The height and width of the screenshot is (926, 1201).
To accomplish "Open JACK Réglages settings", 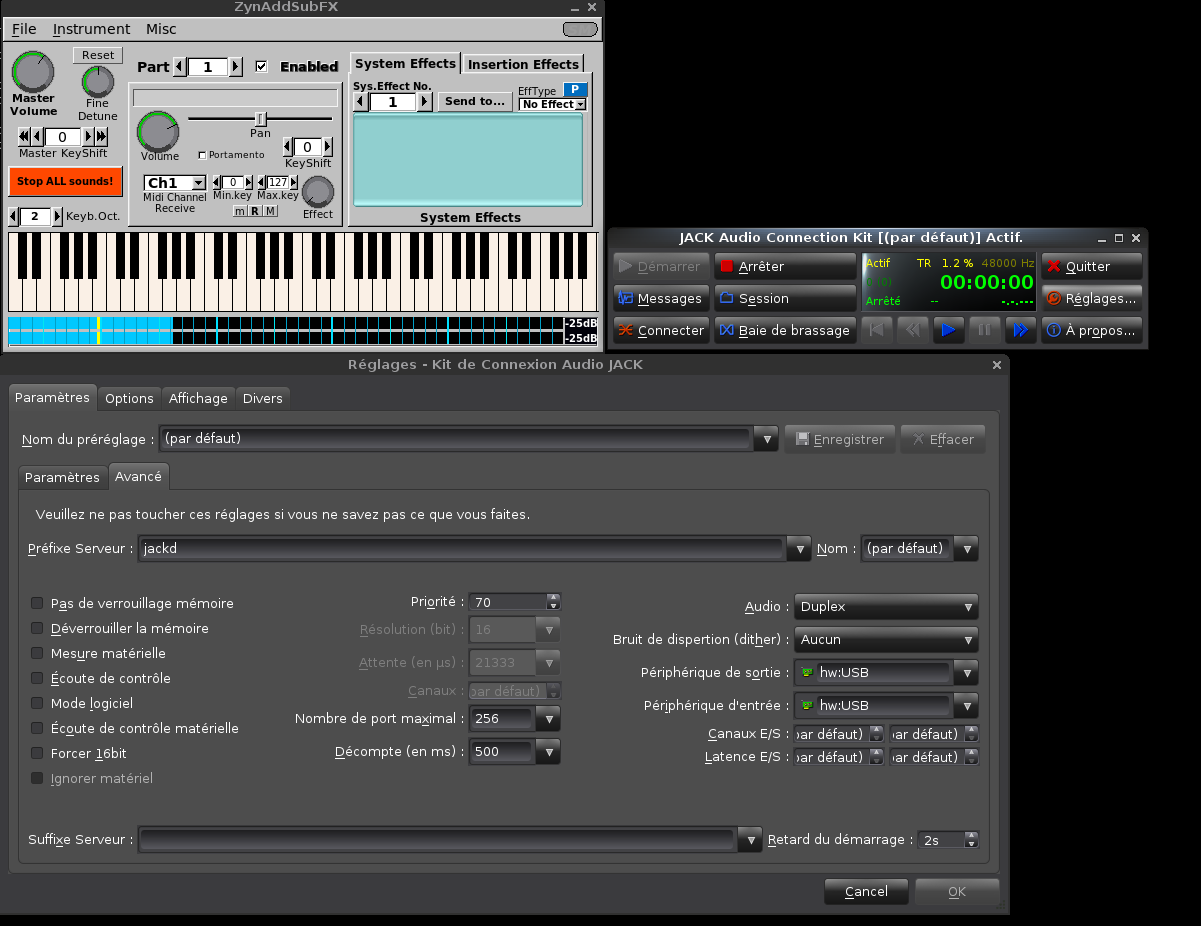I will click(1091, 298).
